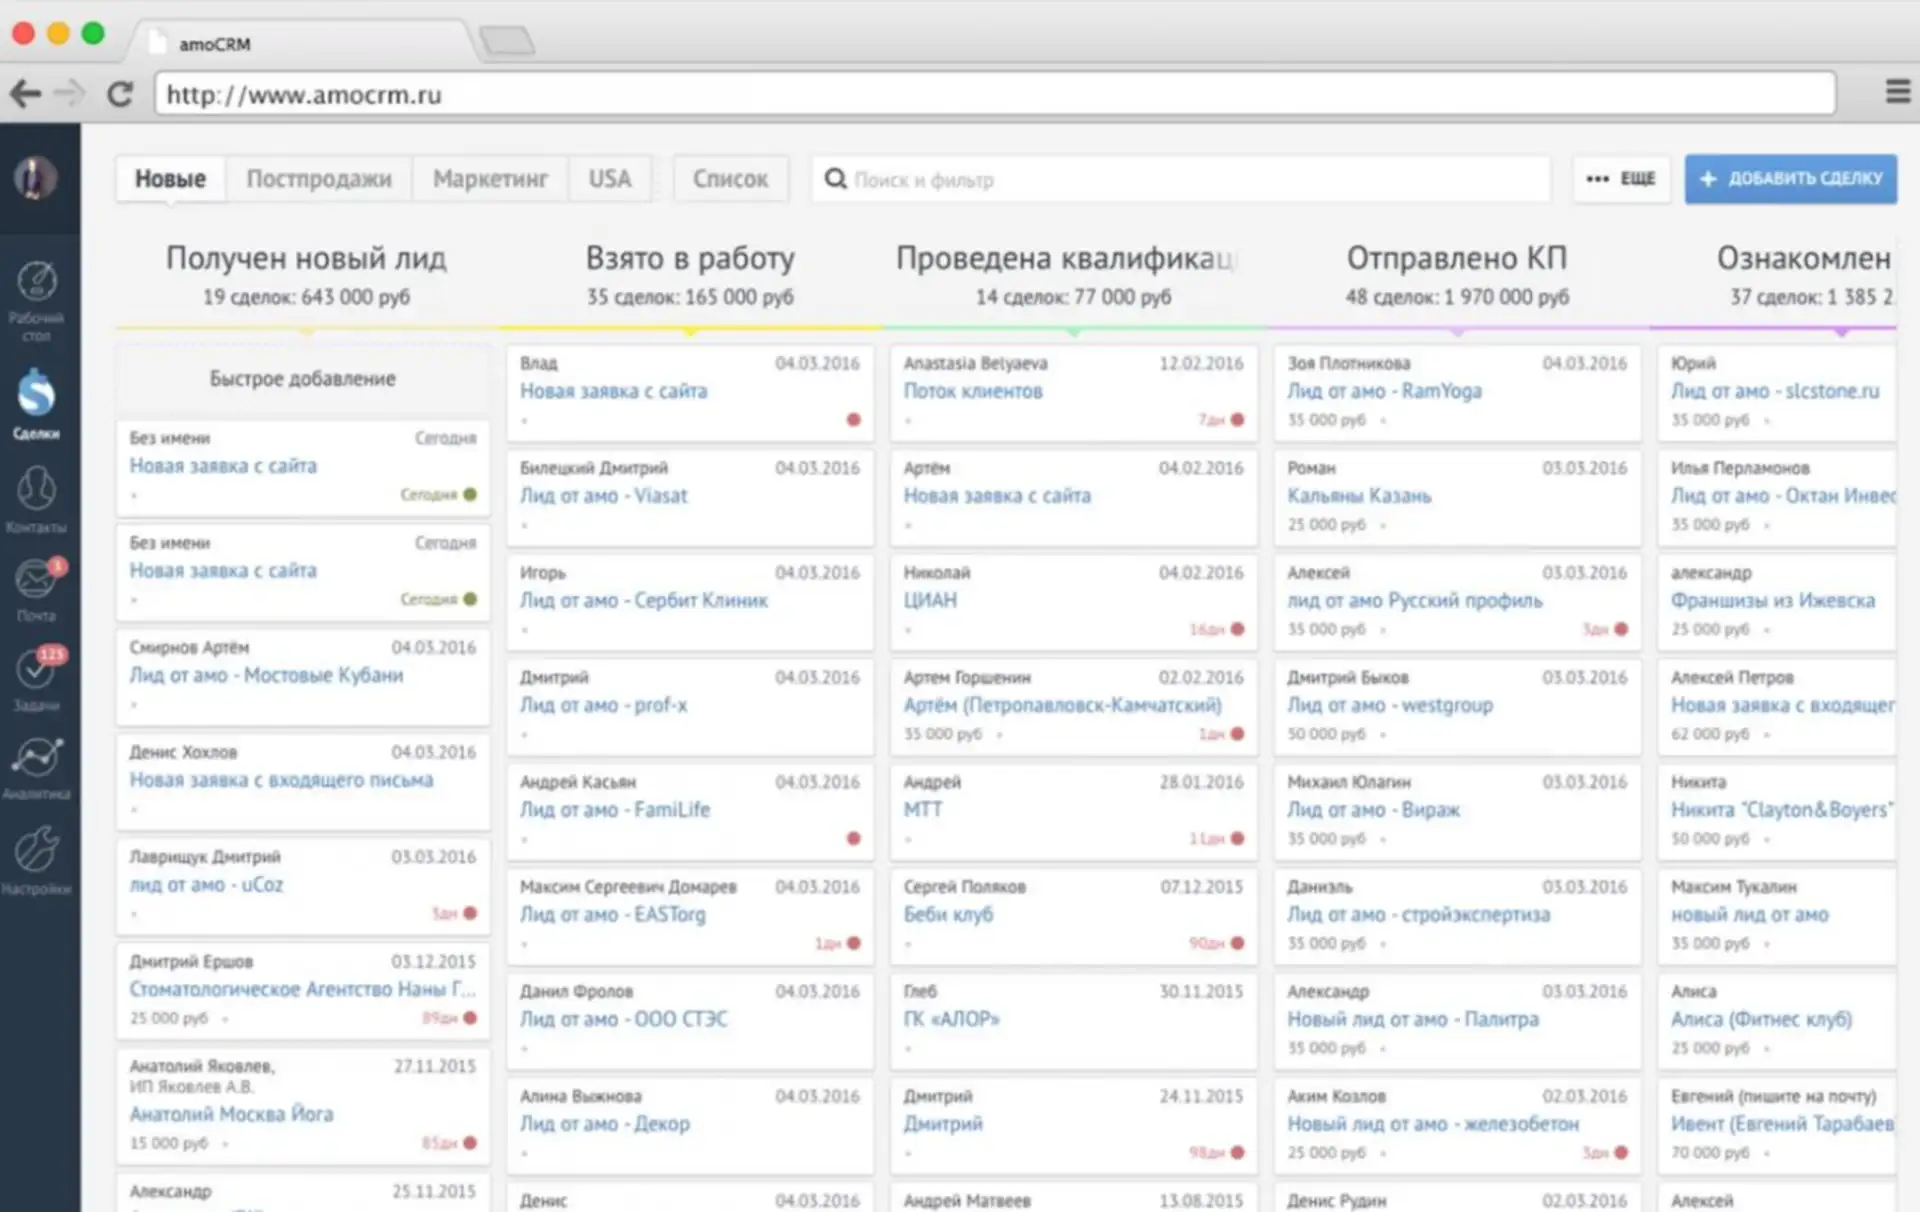The width and height of the screenshot is (1920, 1212).
Task: Click red overdue indicator on Влад's deal
Action: pos(853,421)
